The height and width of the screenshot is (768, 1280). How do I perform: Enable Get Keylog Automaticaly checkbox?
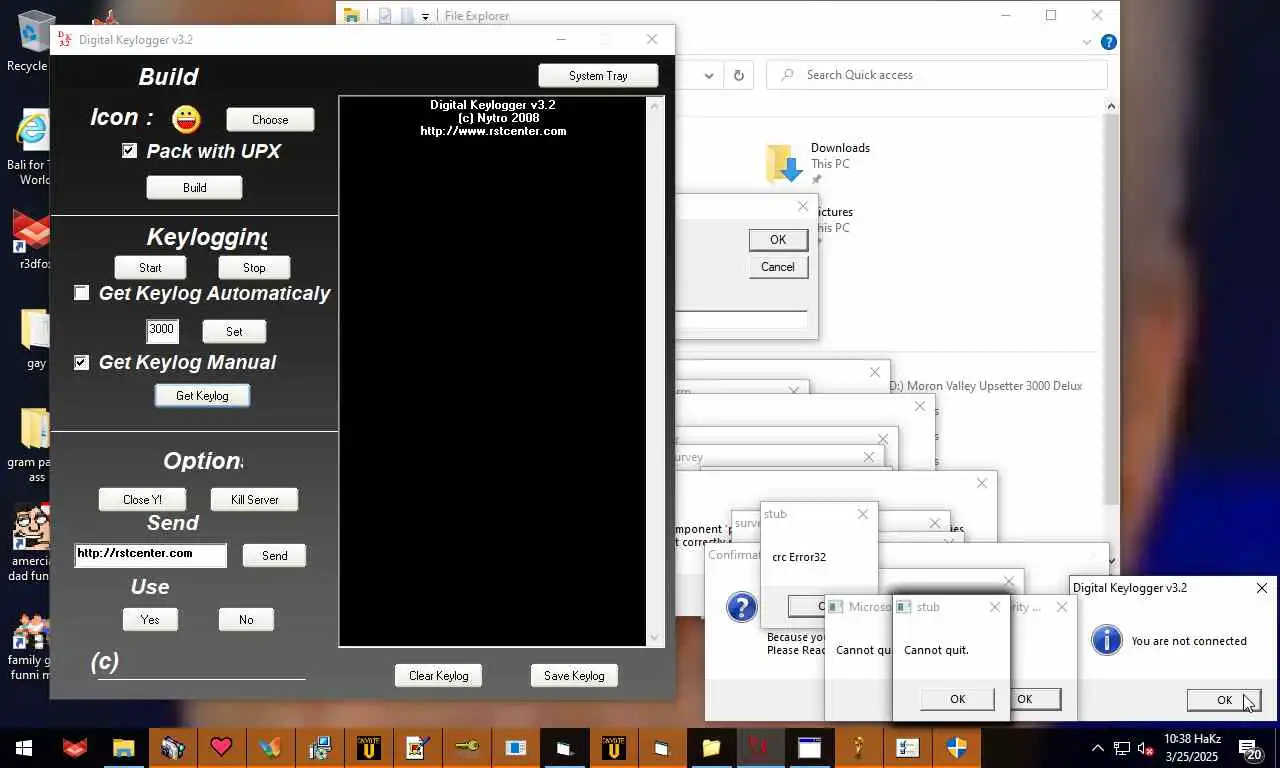pyautogui.click(x=81, y=292)
